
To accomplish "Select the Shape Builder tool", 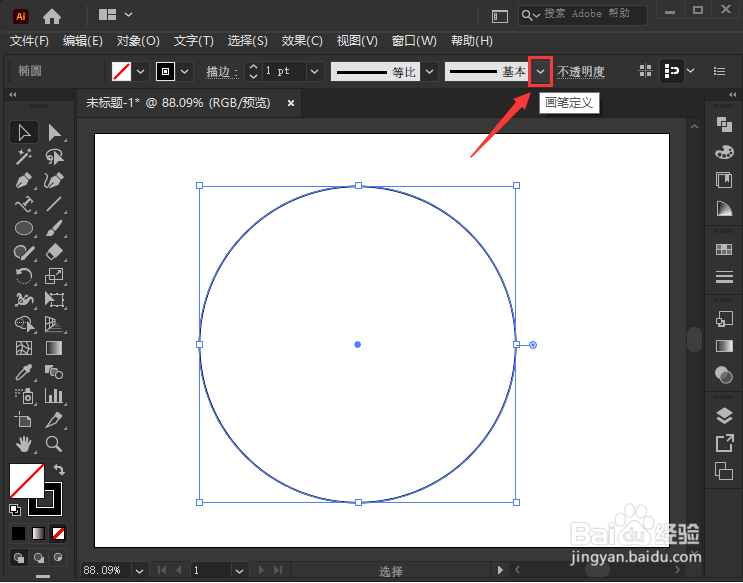I will (x=24, y=324).
